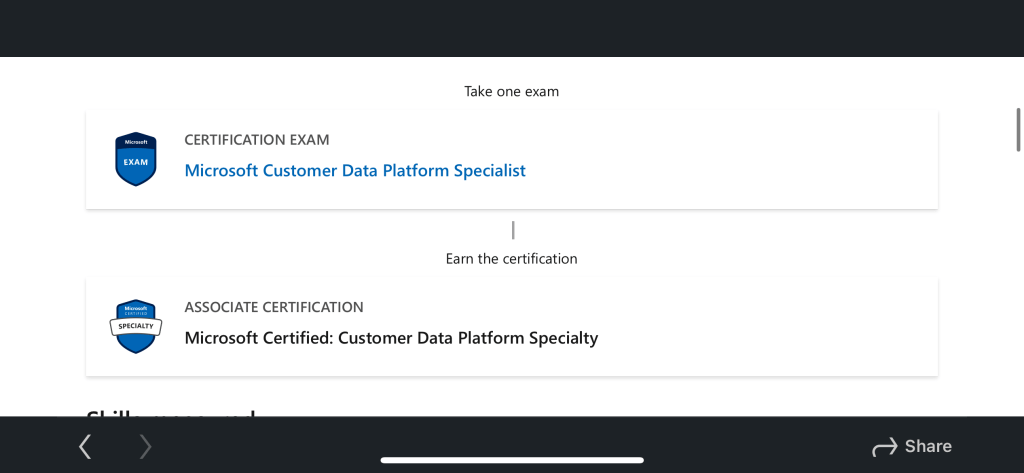Click the blue Microsoft EXAM badge icon
This screenshot has width=1024, height=473.
pos(136,159)
